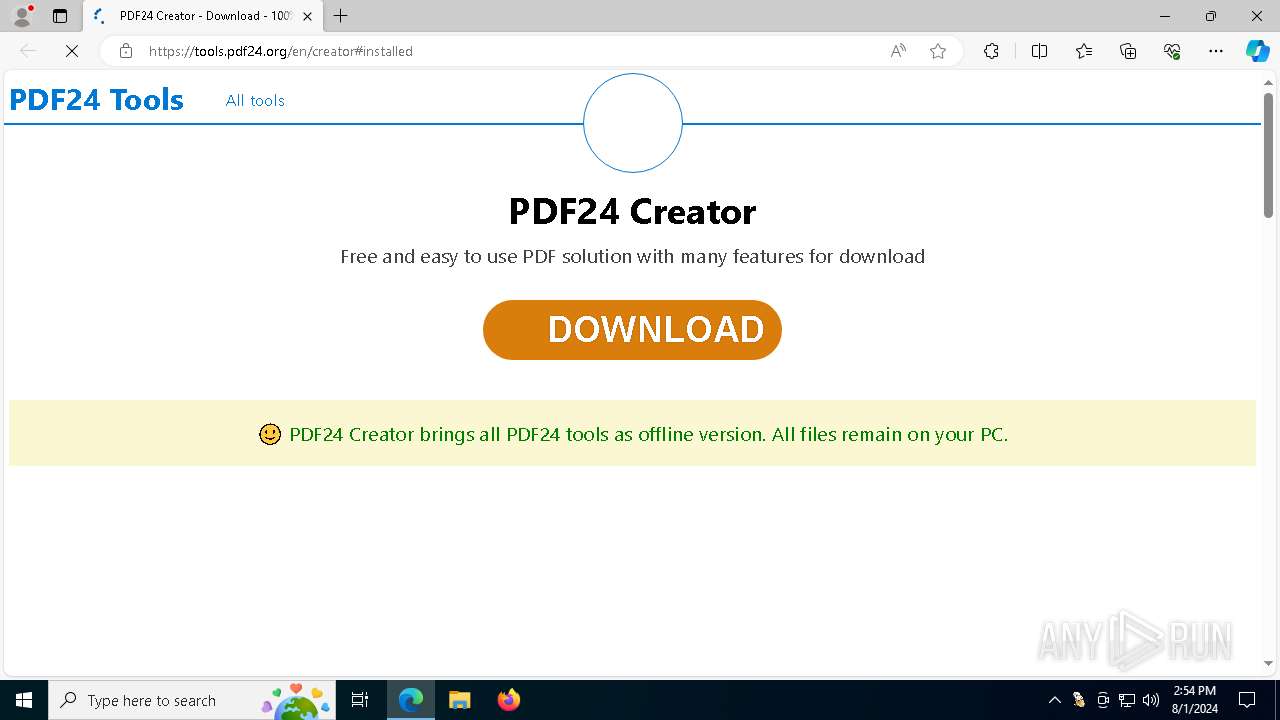
Task: Click the Windows search box
Action: (192, 700)
